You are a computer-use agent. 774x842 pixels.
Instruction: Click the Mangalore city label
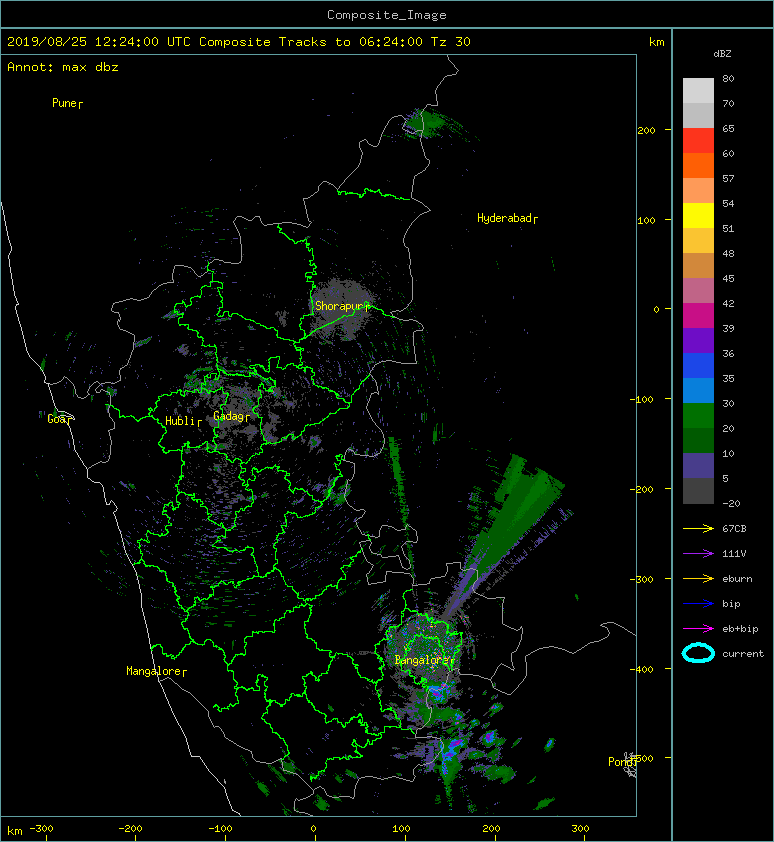click(154, 671)
